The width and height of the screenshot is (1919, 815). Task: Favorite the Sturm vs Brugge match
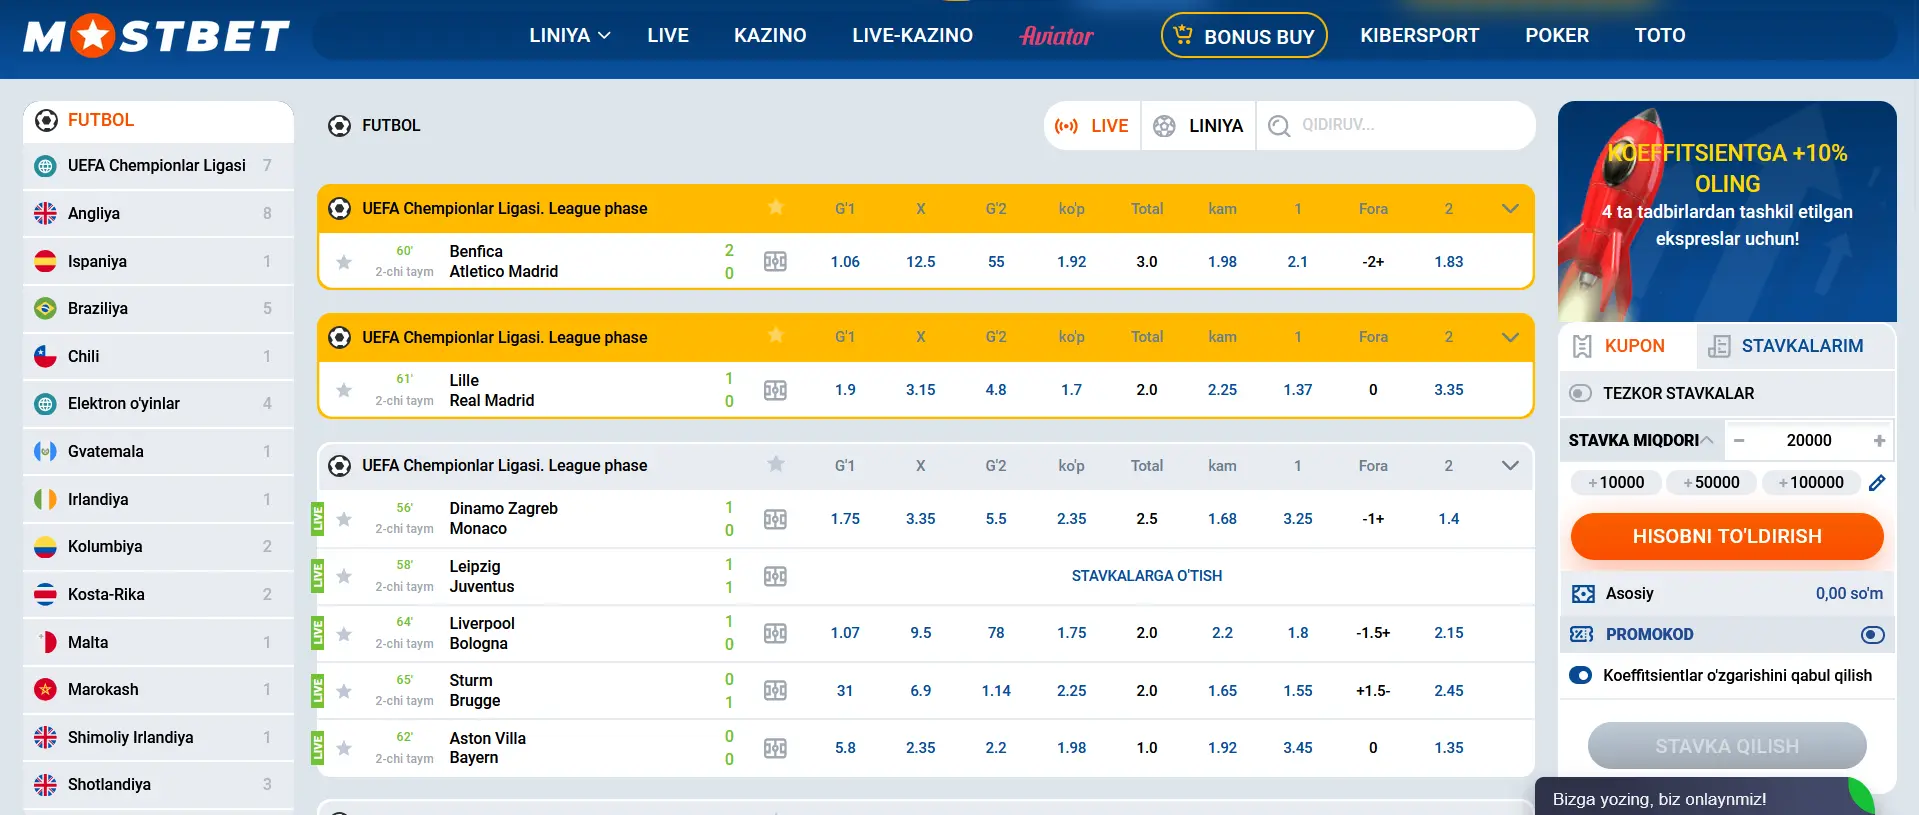tap(344, 691)
